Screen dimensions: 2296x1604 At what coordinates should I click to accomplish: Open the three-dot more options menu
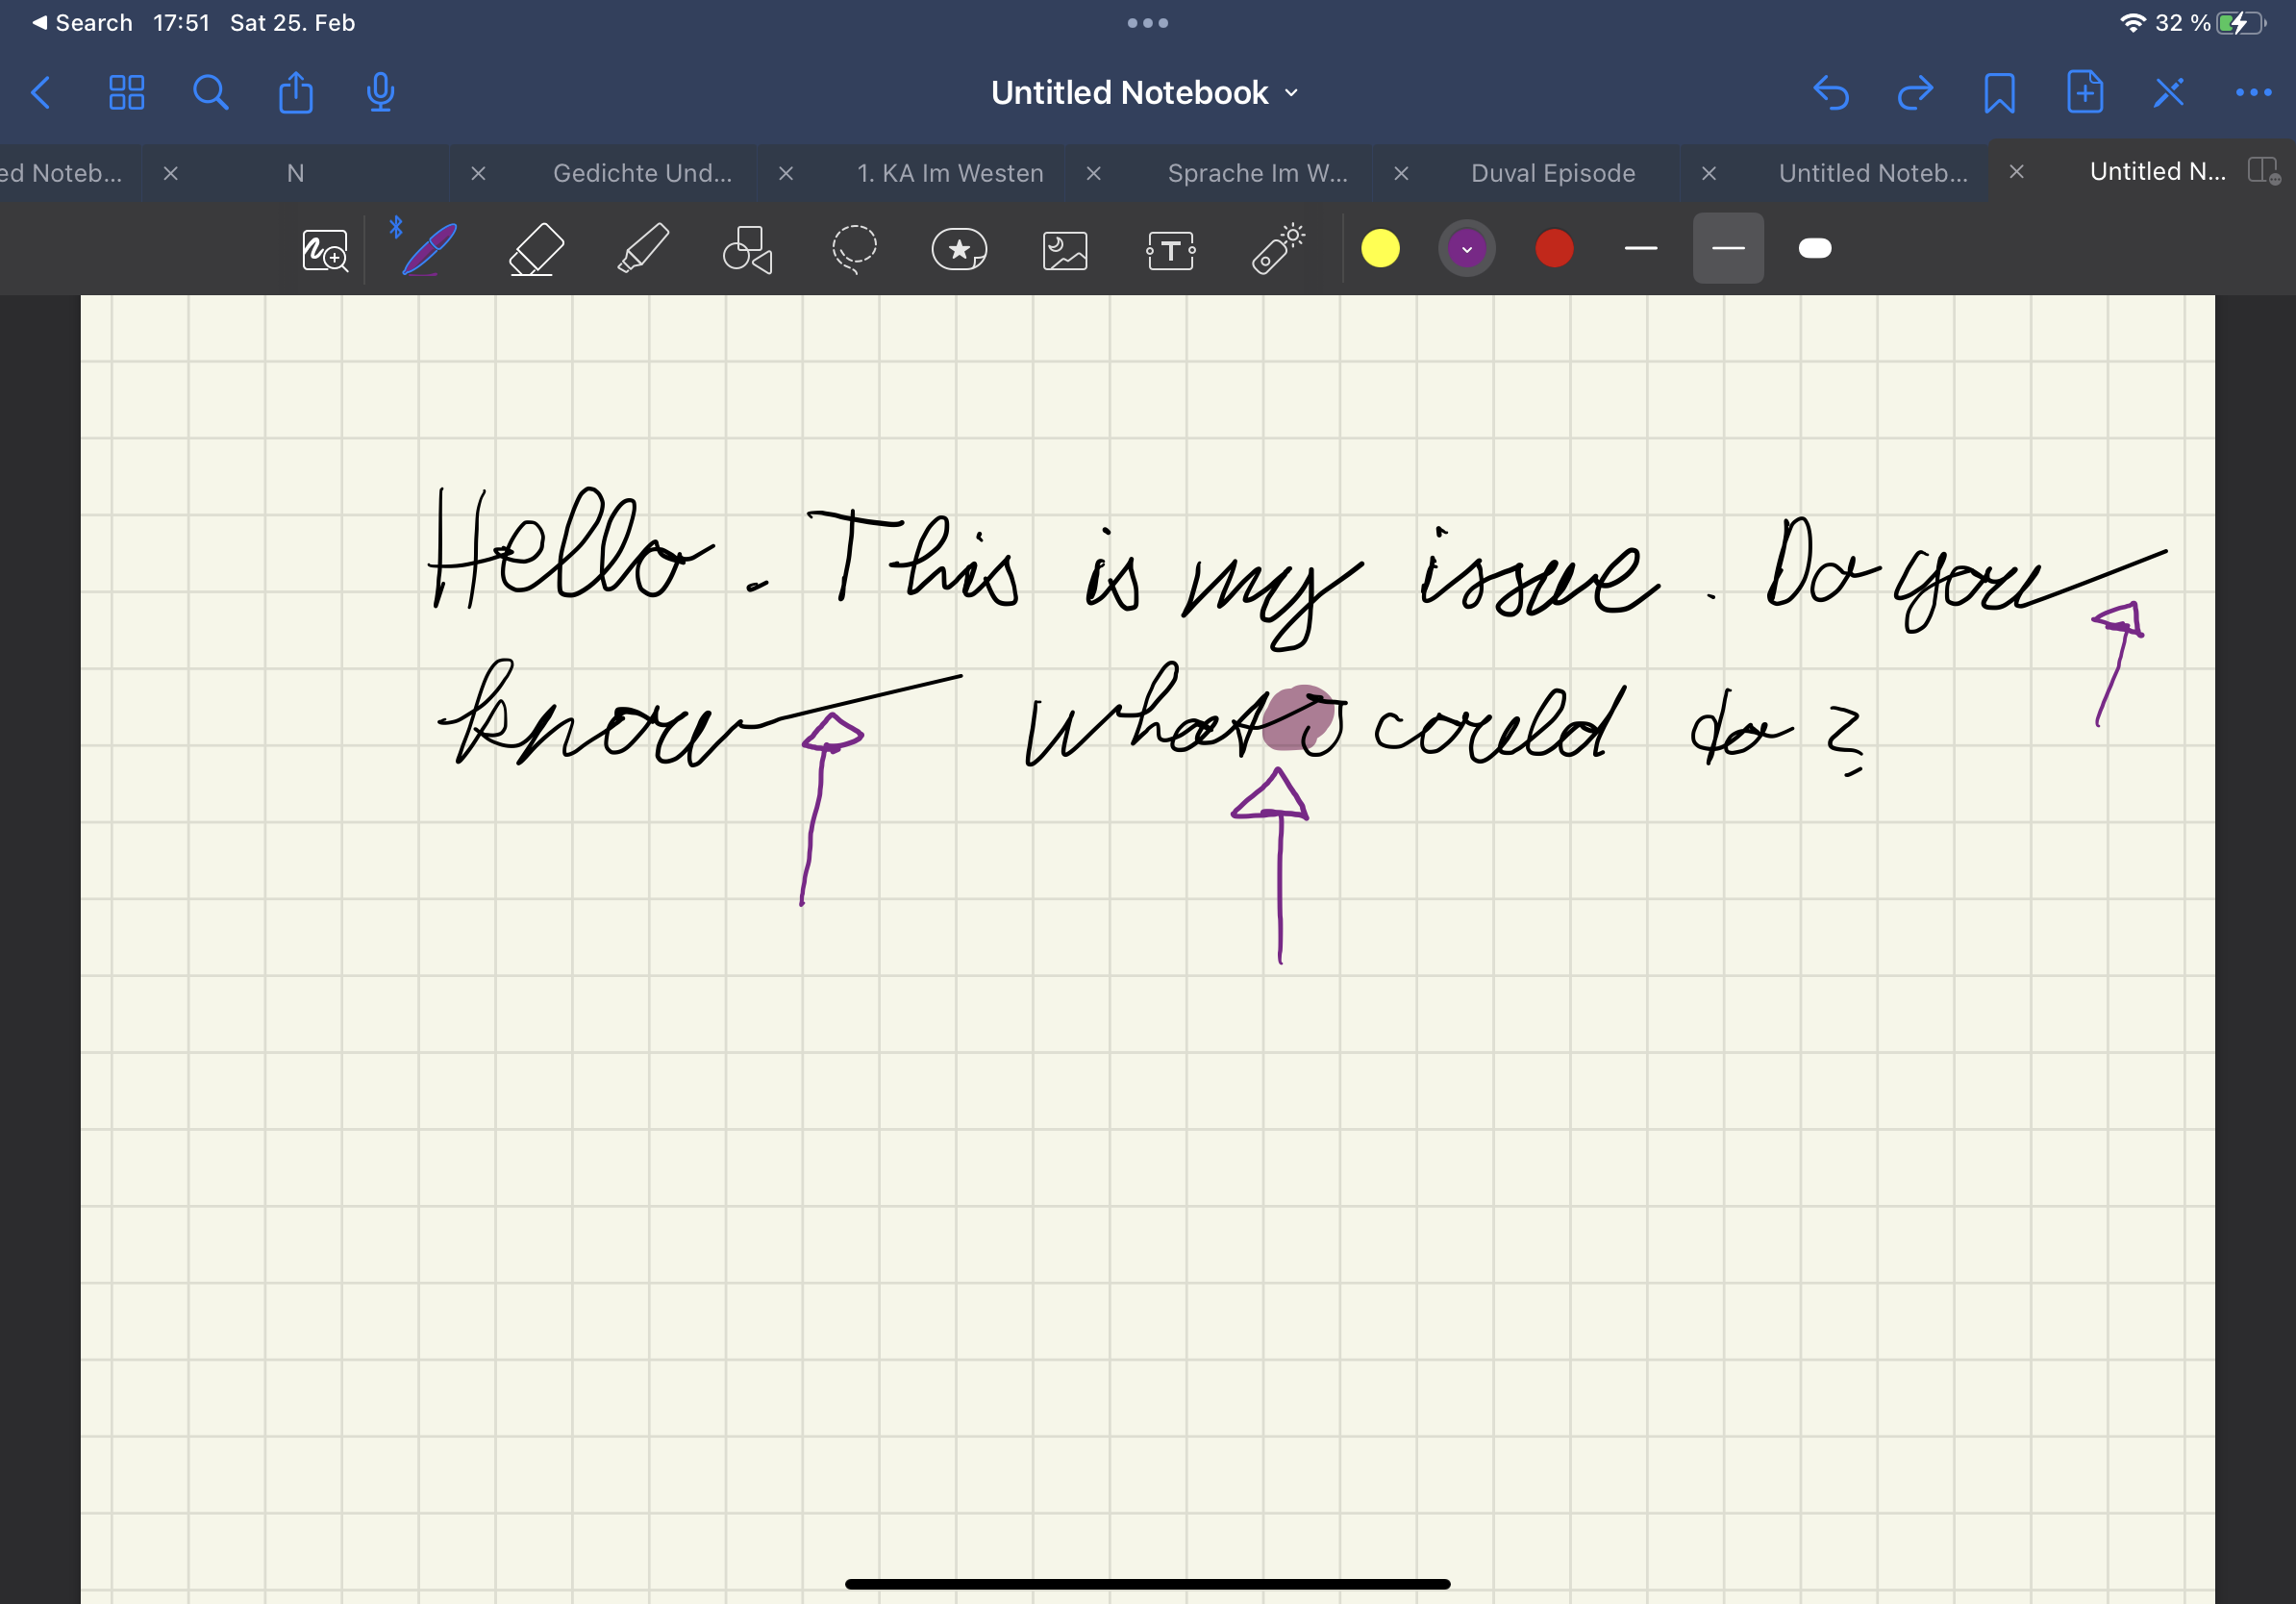click(x=2253, y=93)
